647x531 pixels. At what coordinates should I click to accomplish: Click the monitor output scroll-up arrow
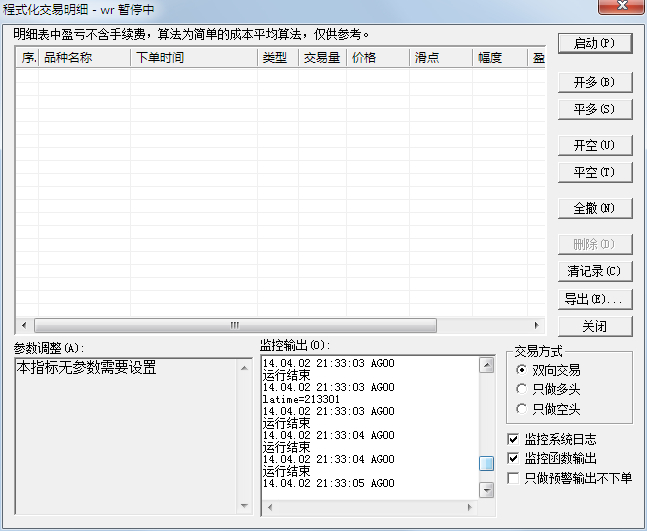point(487,365)
